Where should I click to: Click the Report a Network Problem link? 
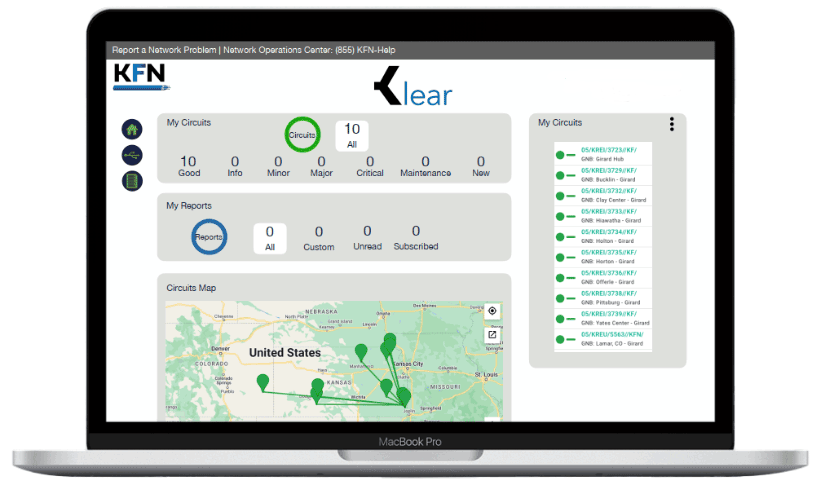163,50
